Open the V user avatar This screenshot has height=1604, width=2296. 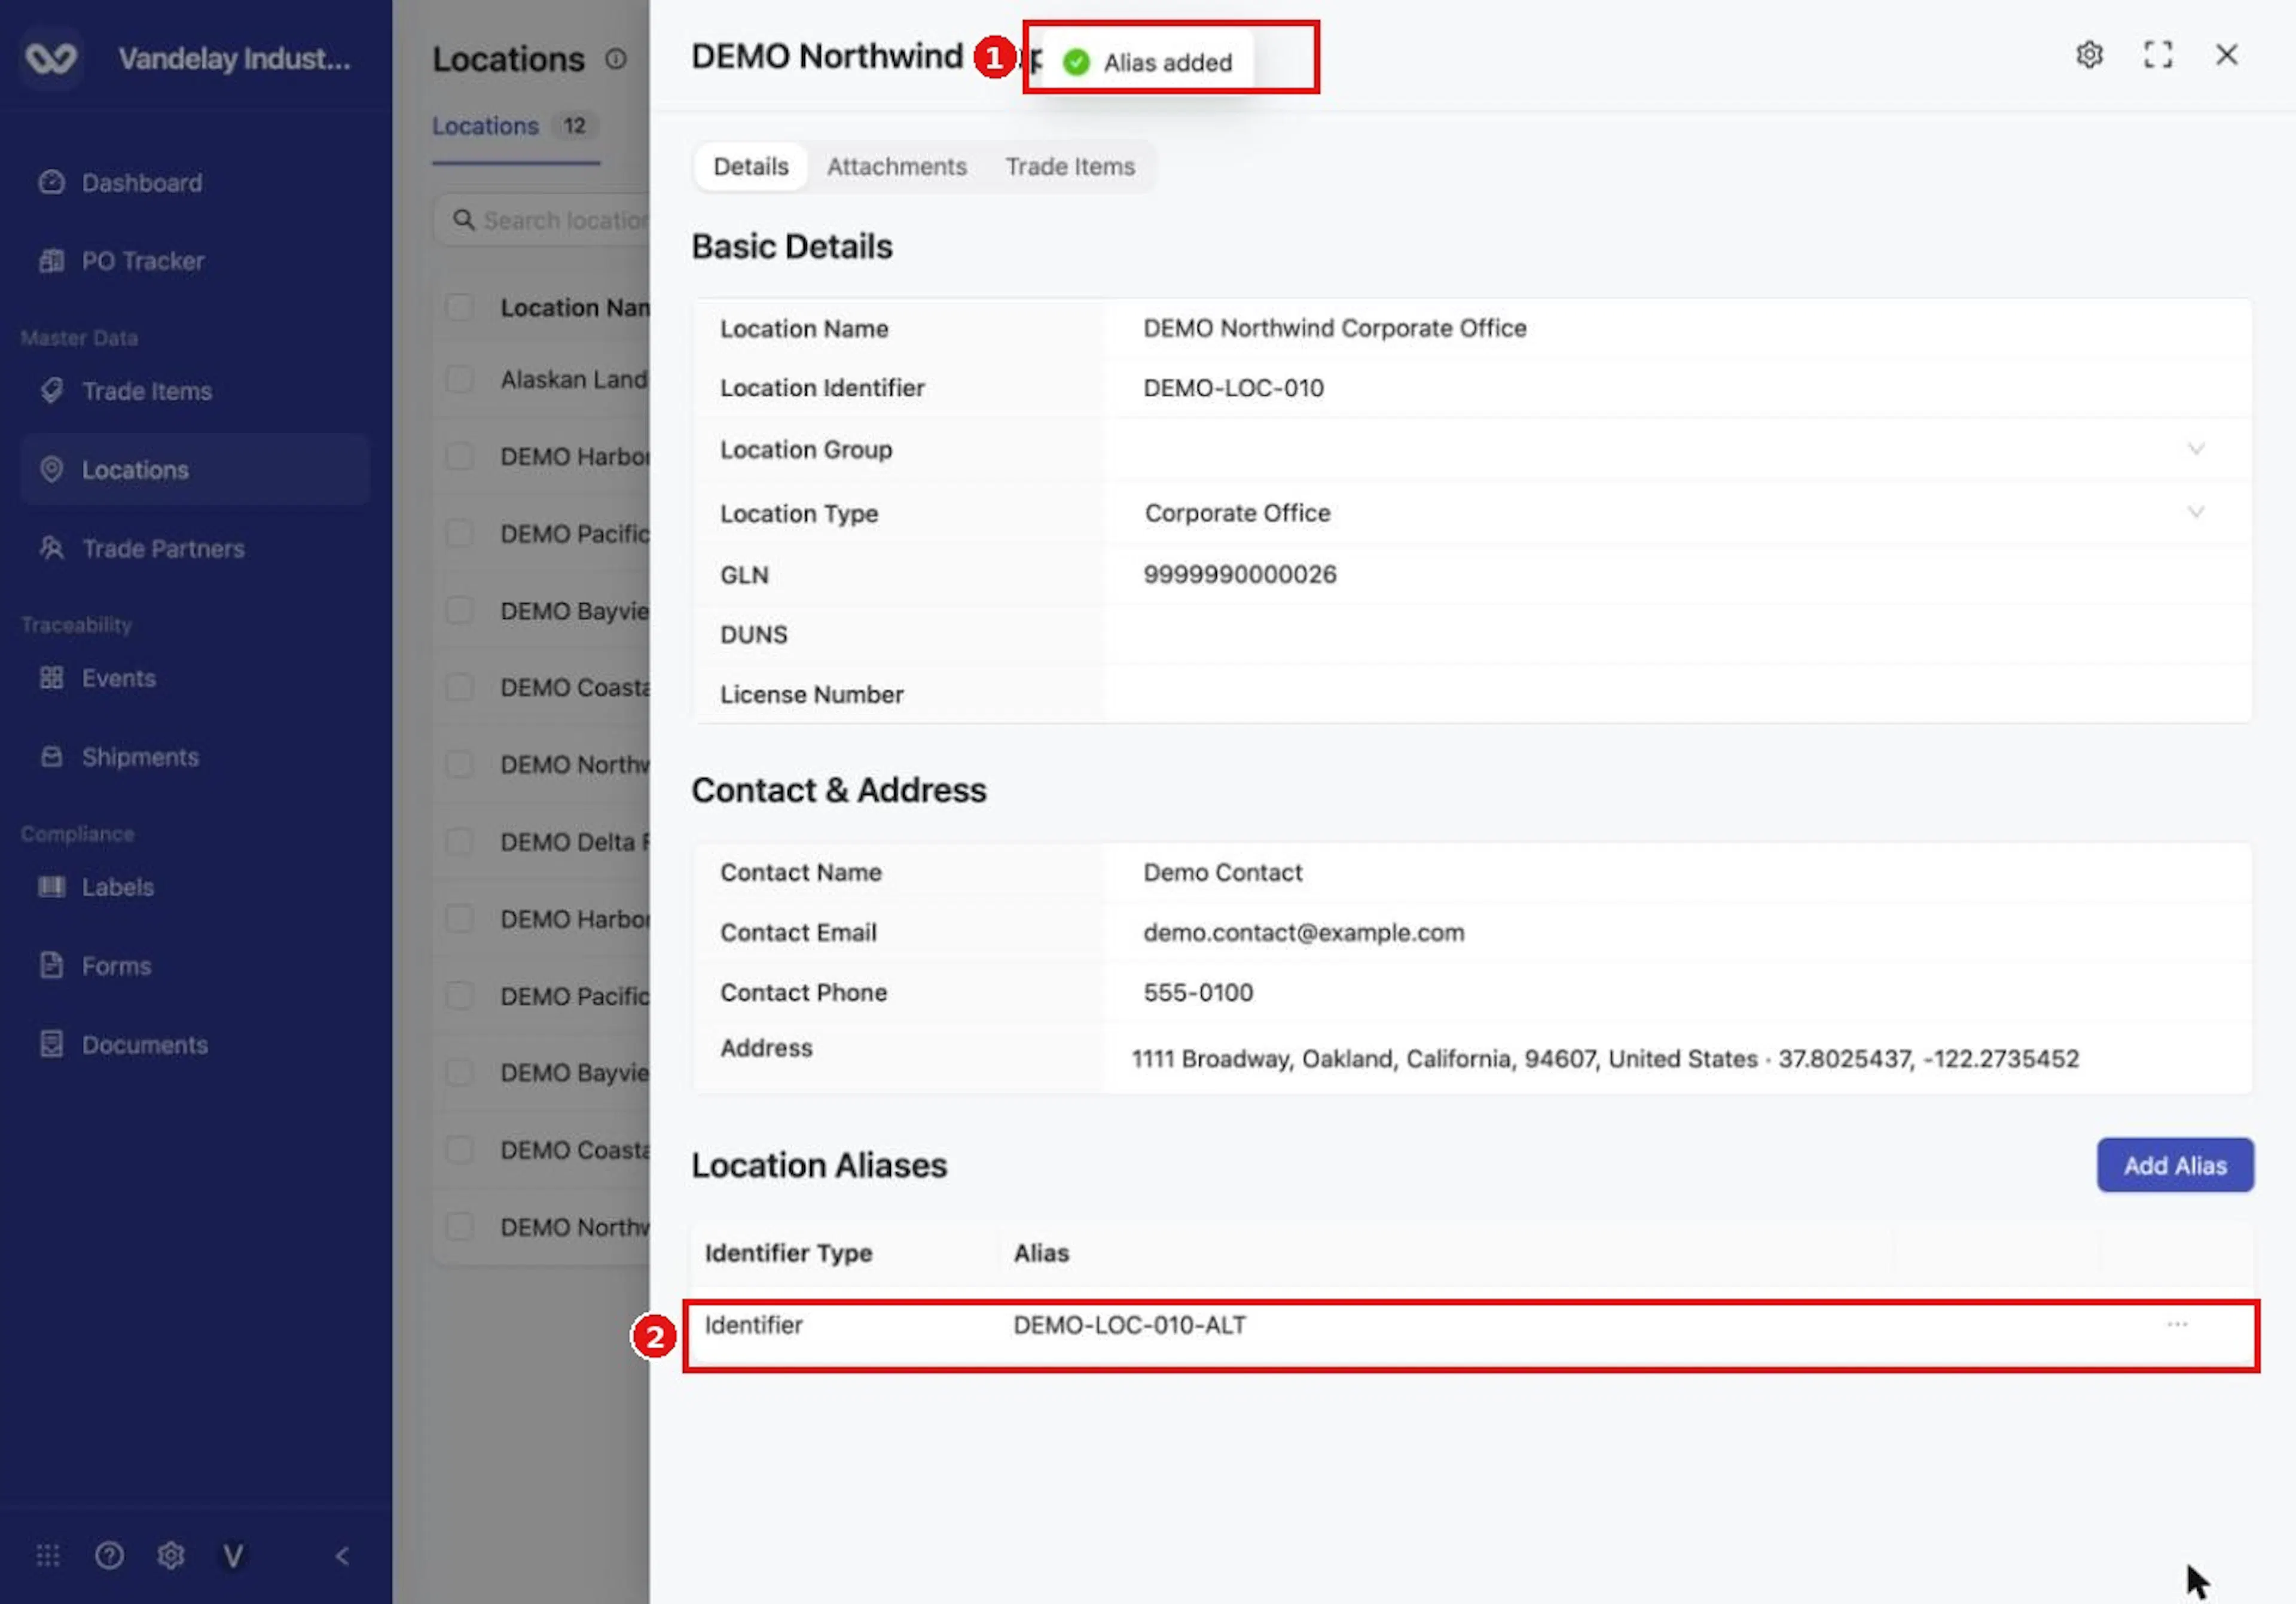(233, 1555)
